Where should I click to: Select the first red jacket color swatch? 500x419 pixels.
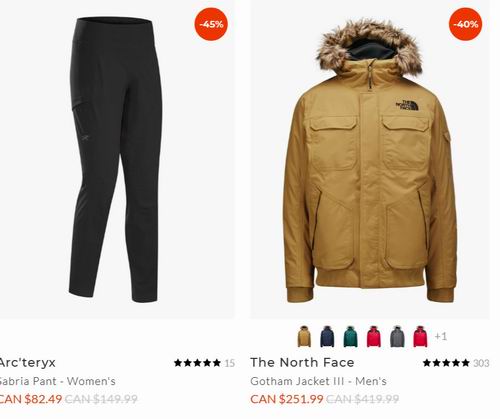tap(374, 336)
